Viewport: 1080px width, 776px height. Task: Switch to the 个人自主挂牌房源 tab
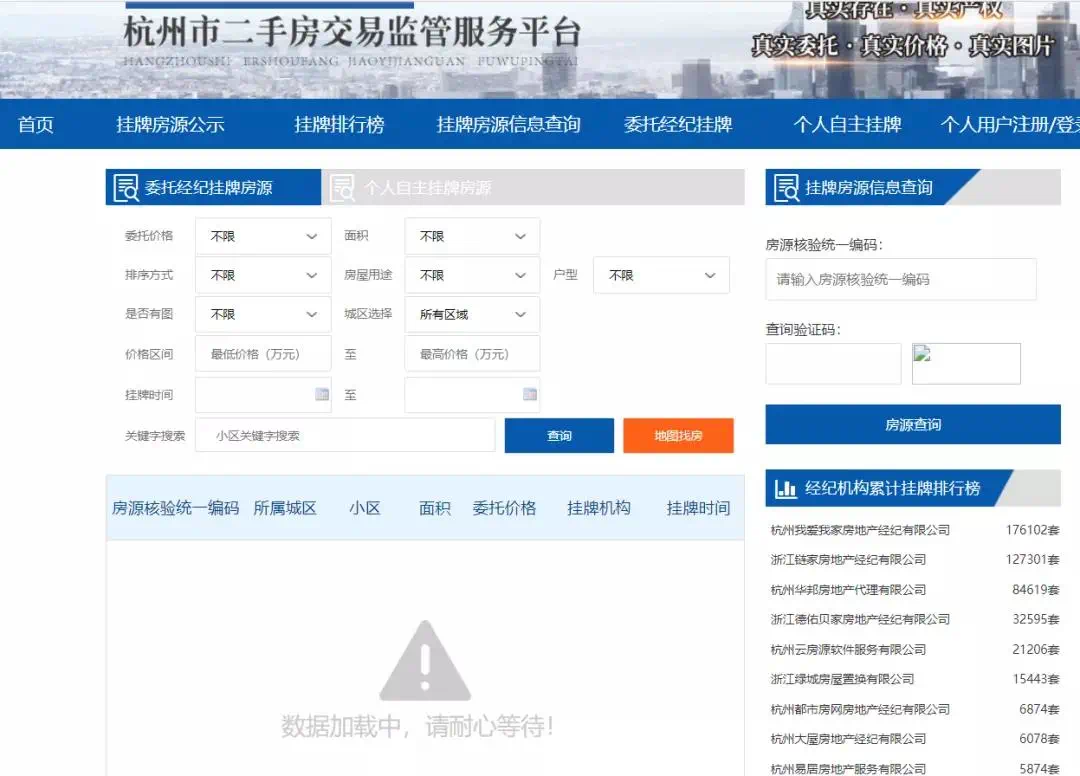click(x=428, y=188)
